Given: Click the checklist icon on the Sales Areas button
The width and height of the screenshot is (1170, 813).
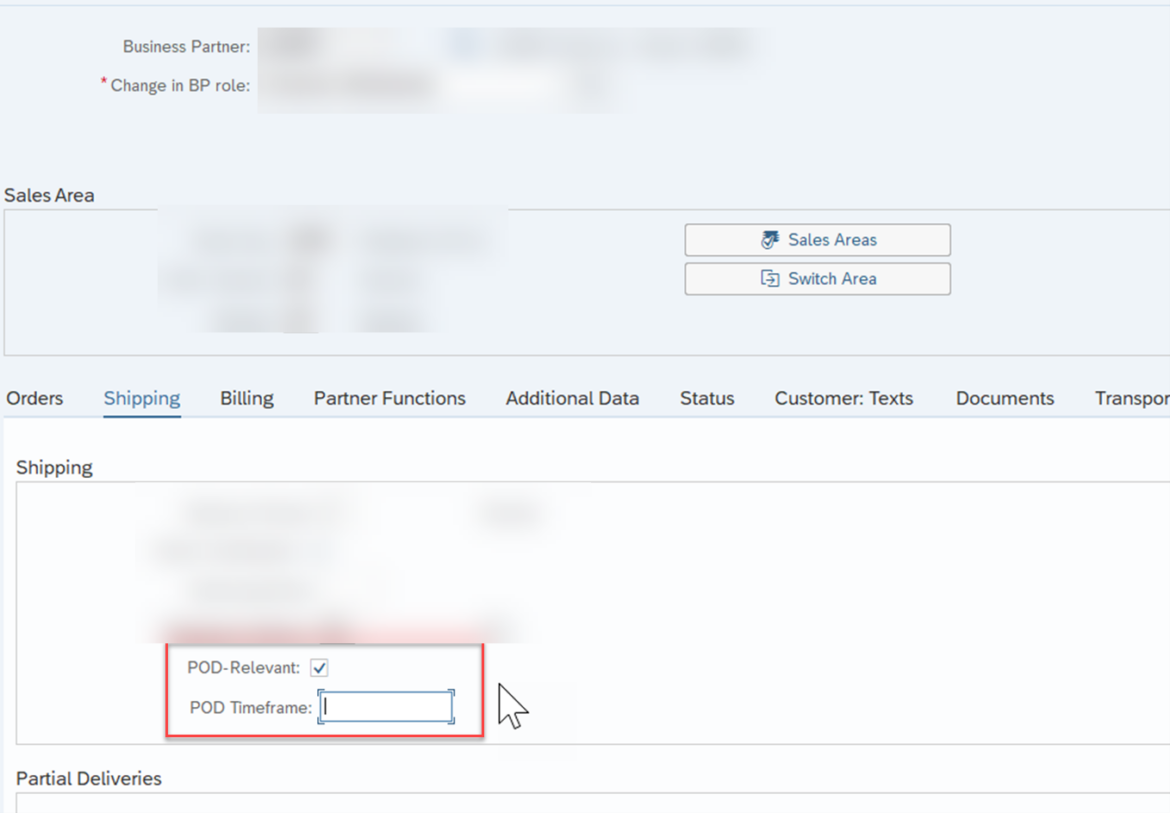Looking at the screenshot, I should (x=770, y=240).
